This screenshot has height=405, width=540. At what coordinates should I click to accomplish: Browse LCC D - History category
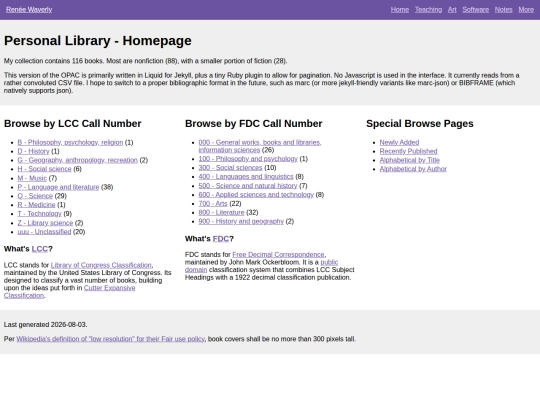(x=33, y=151)
